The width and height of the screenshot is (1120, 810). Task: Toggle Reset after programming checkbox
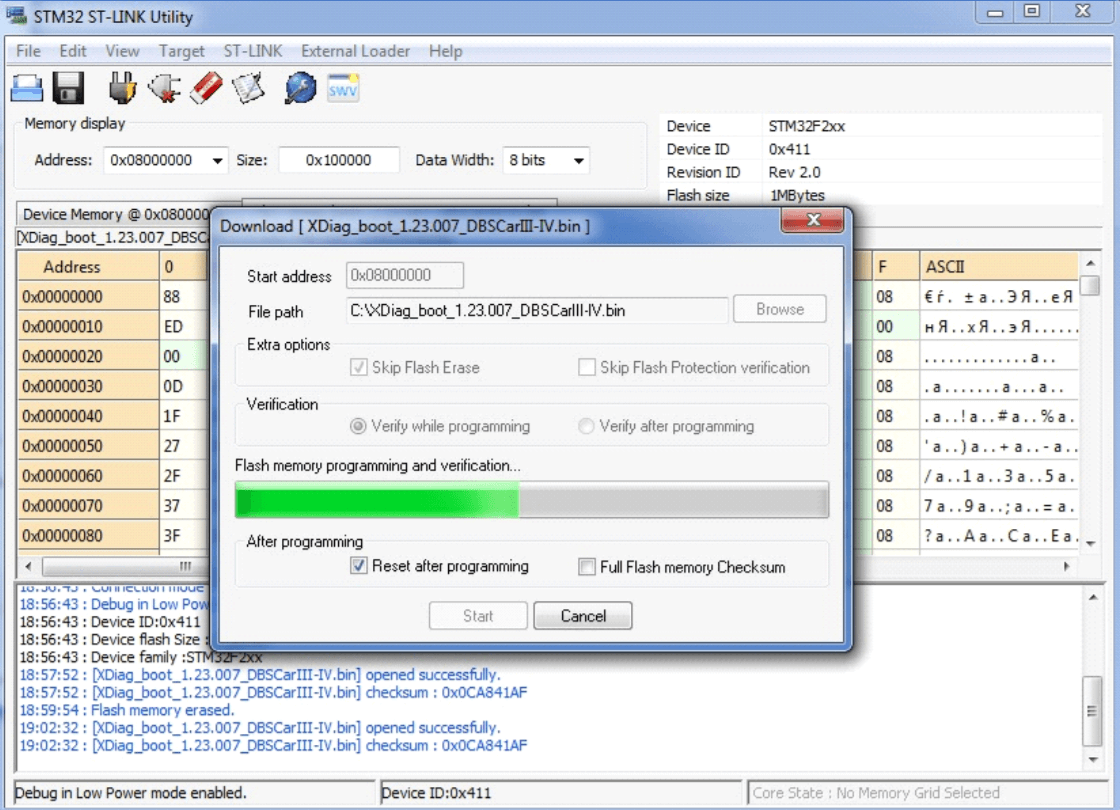coord(359,566)
